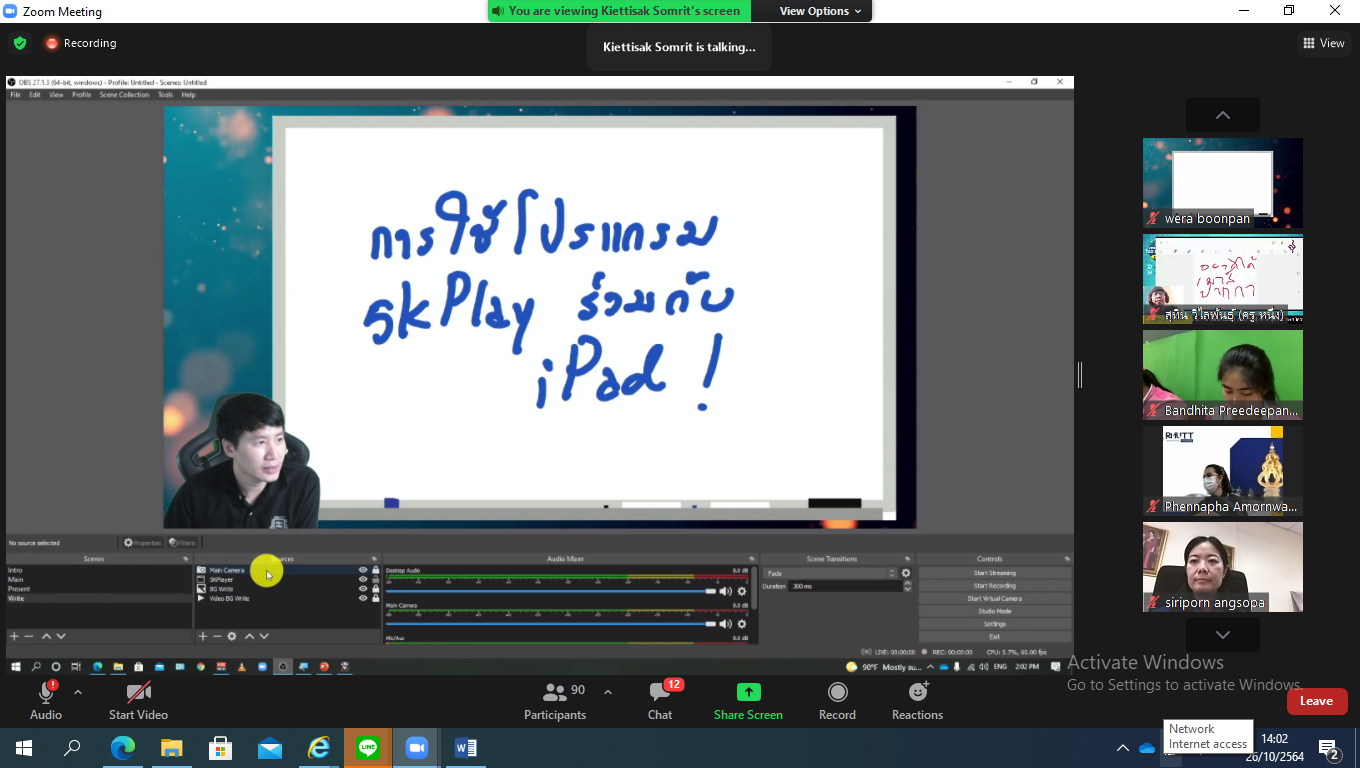The image size is (1360, 768).
Task: Hide the Video BG Write source
Action: coord(363,598)
